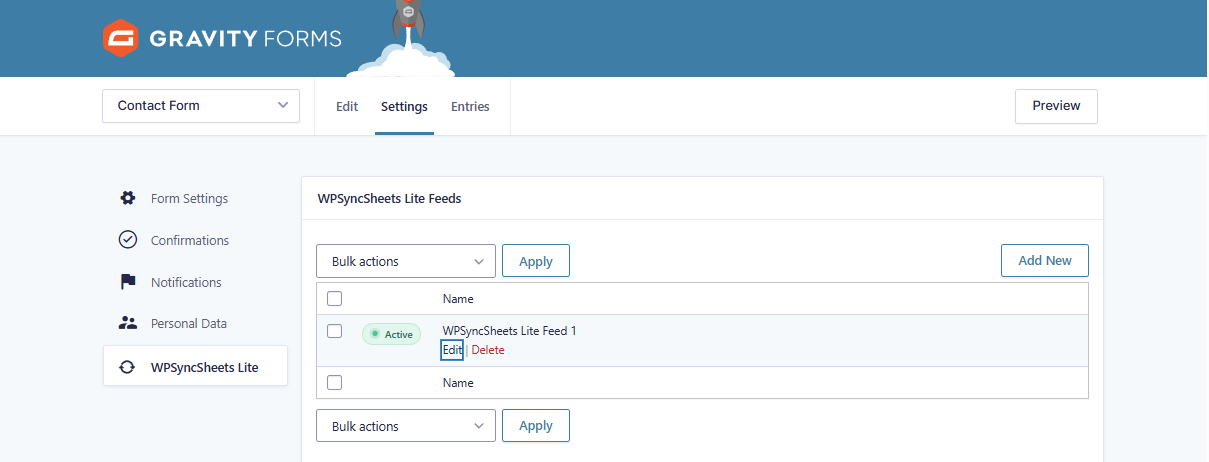
Task: Click the Personal Data people icon
Action: point(128,323)
